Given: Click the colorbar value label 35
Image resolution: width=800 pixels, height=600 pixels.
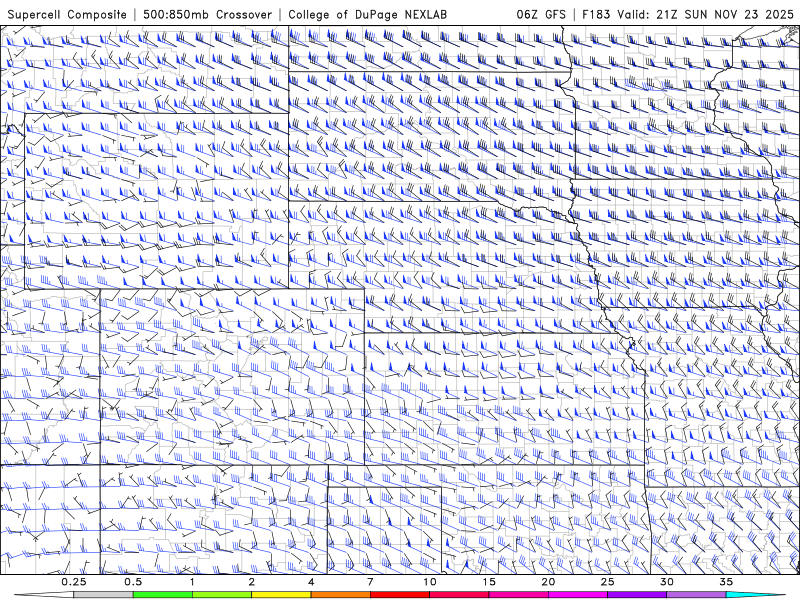Looking at the screenshot, I should [x=726, y=582].
